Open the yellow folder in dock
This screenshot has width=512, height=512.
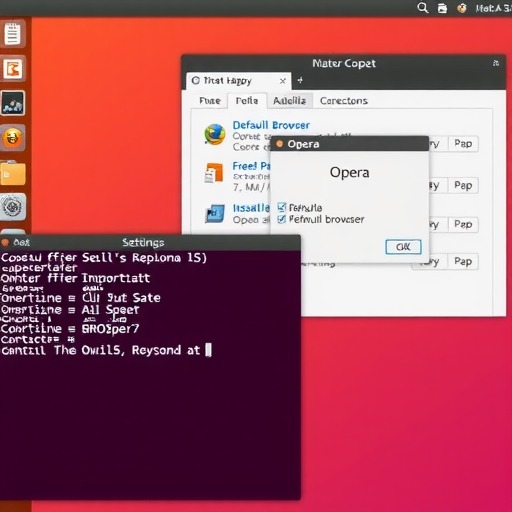point(13,173)
